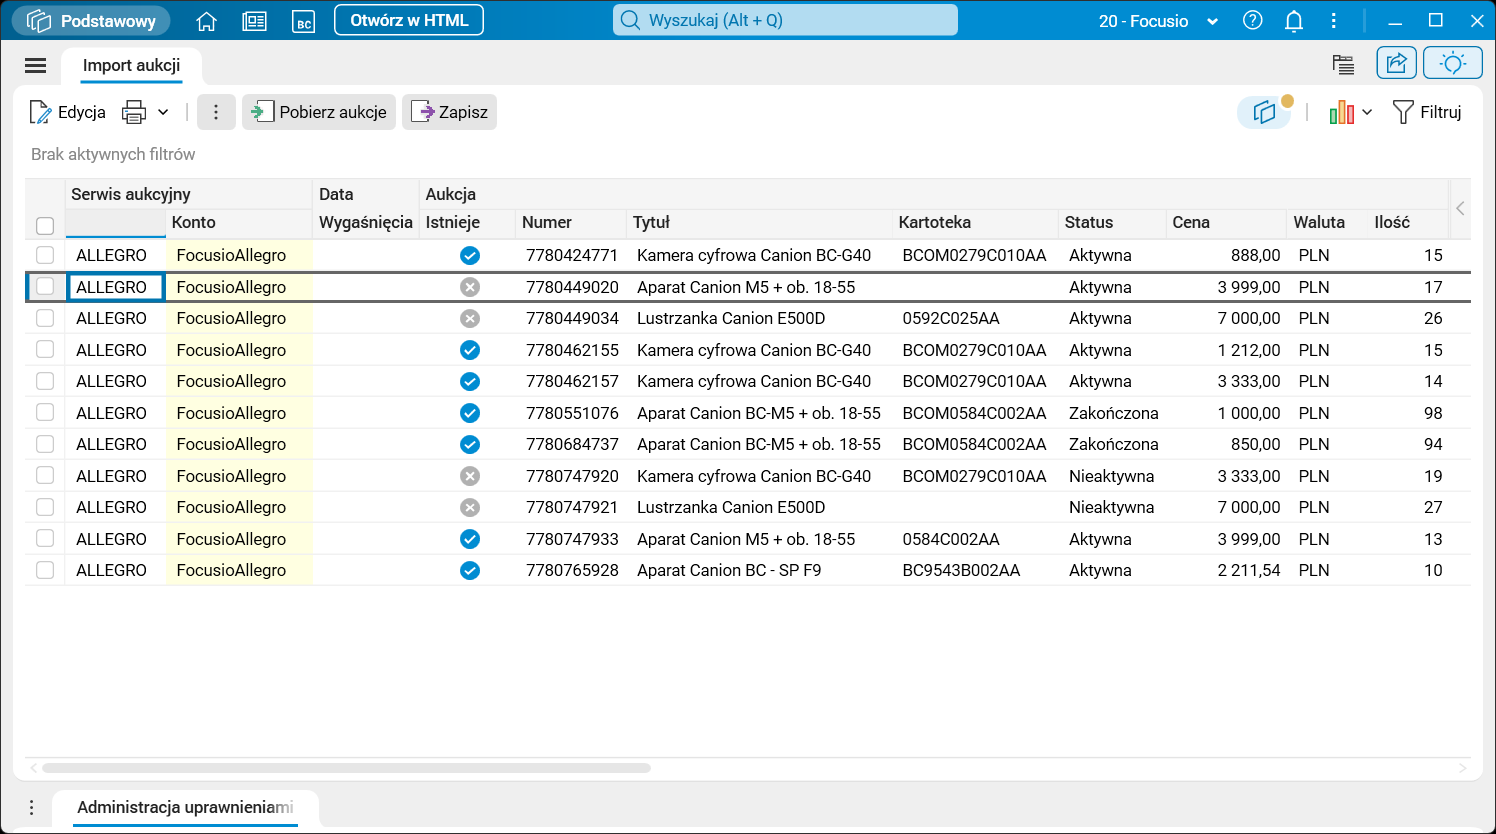1496x834 pixels.
Task: Check the row for auction 7780765928
Action: 45,570
